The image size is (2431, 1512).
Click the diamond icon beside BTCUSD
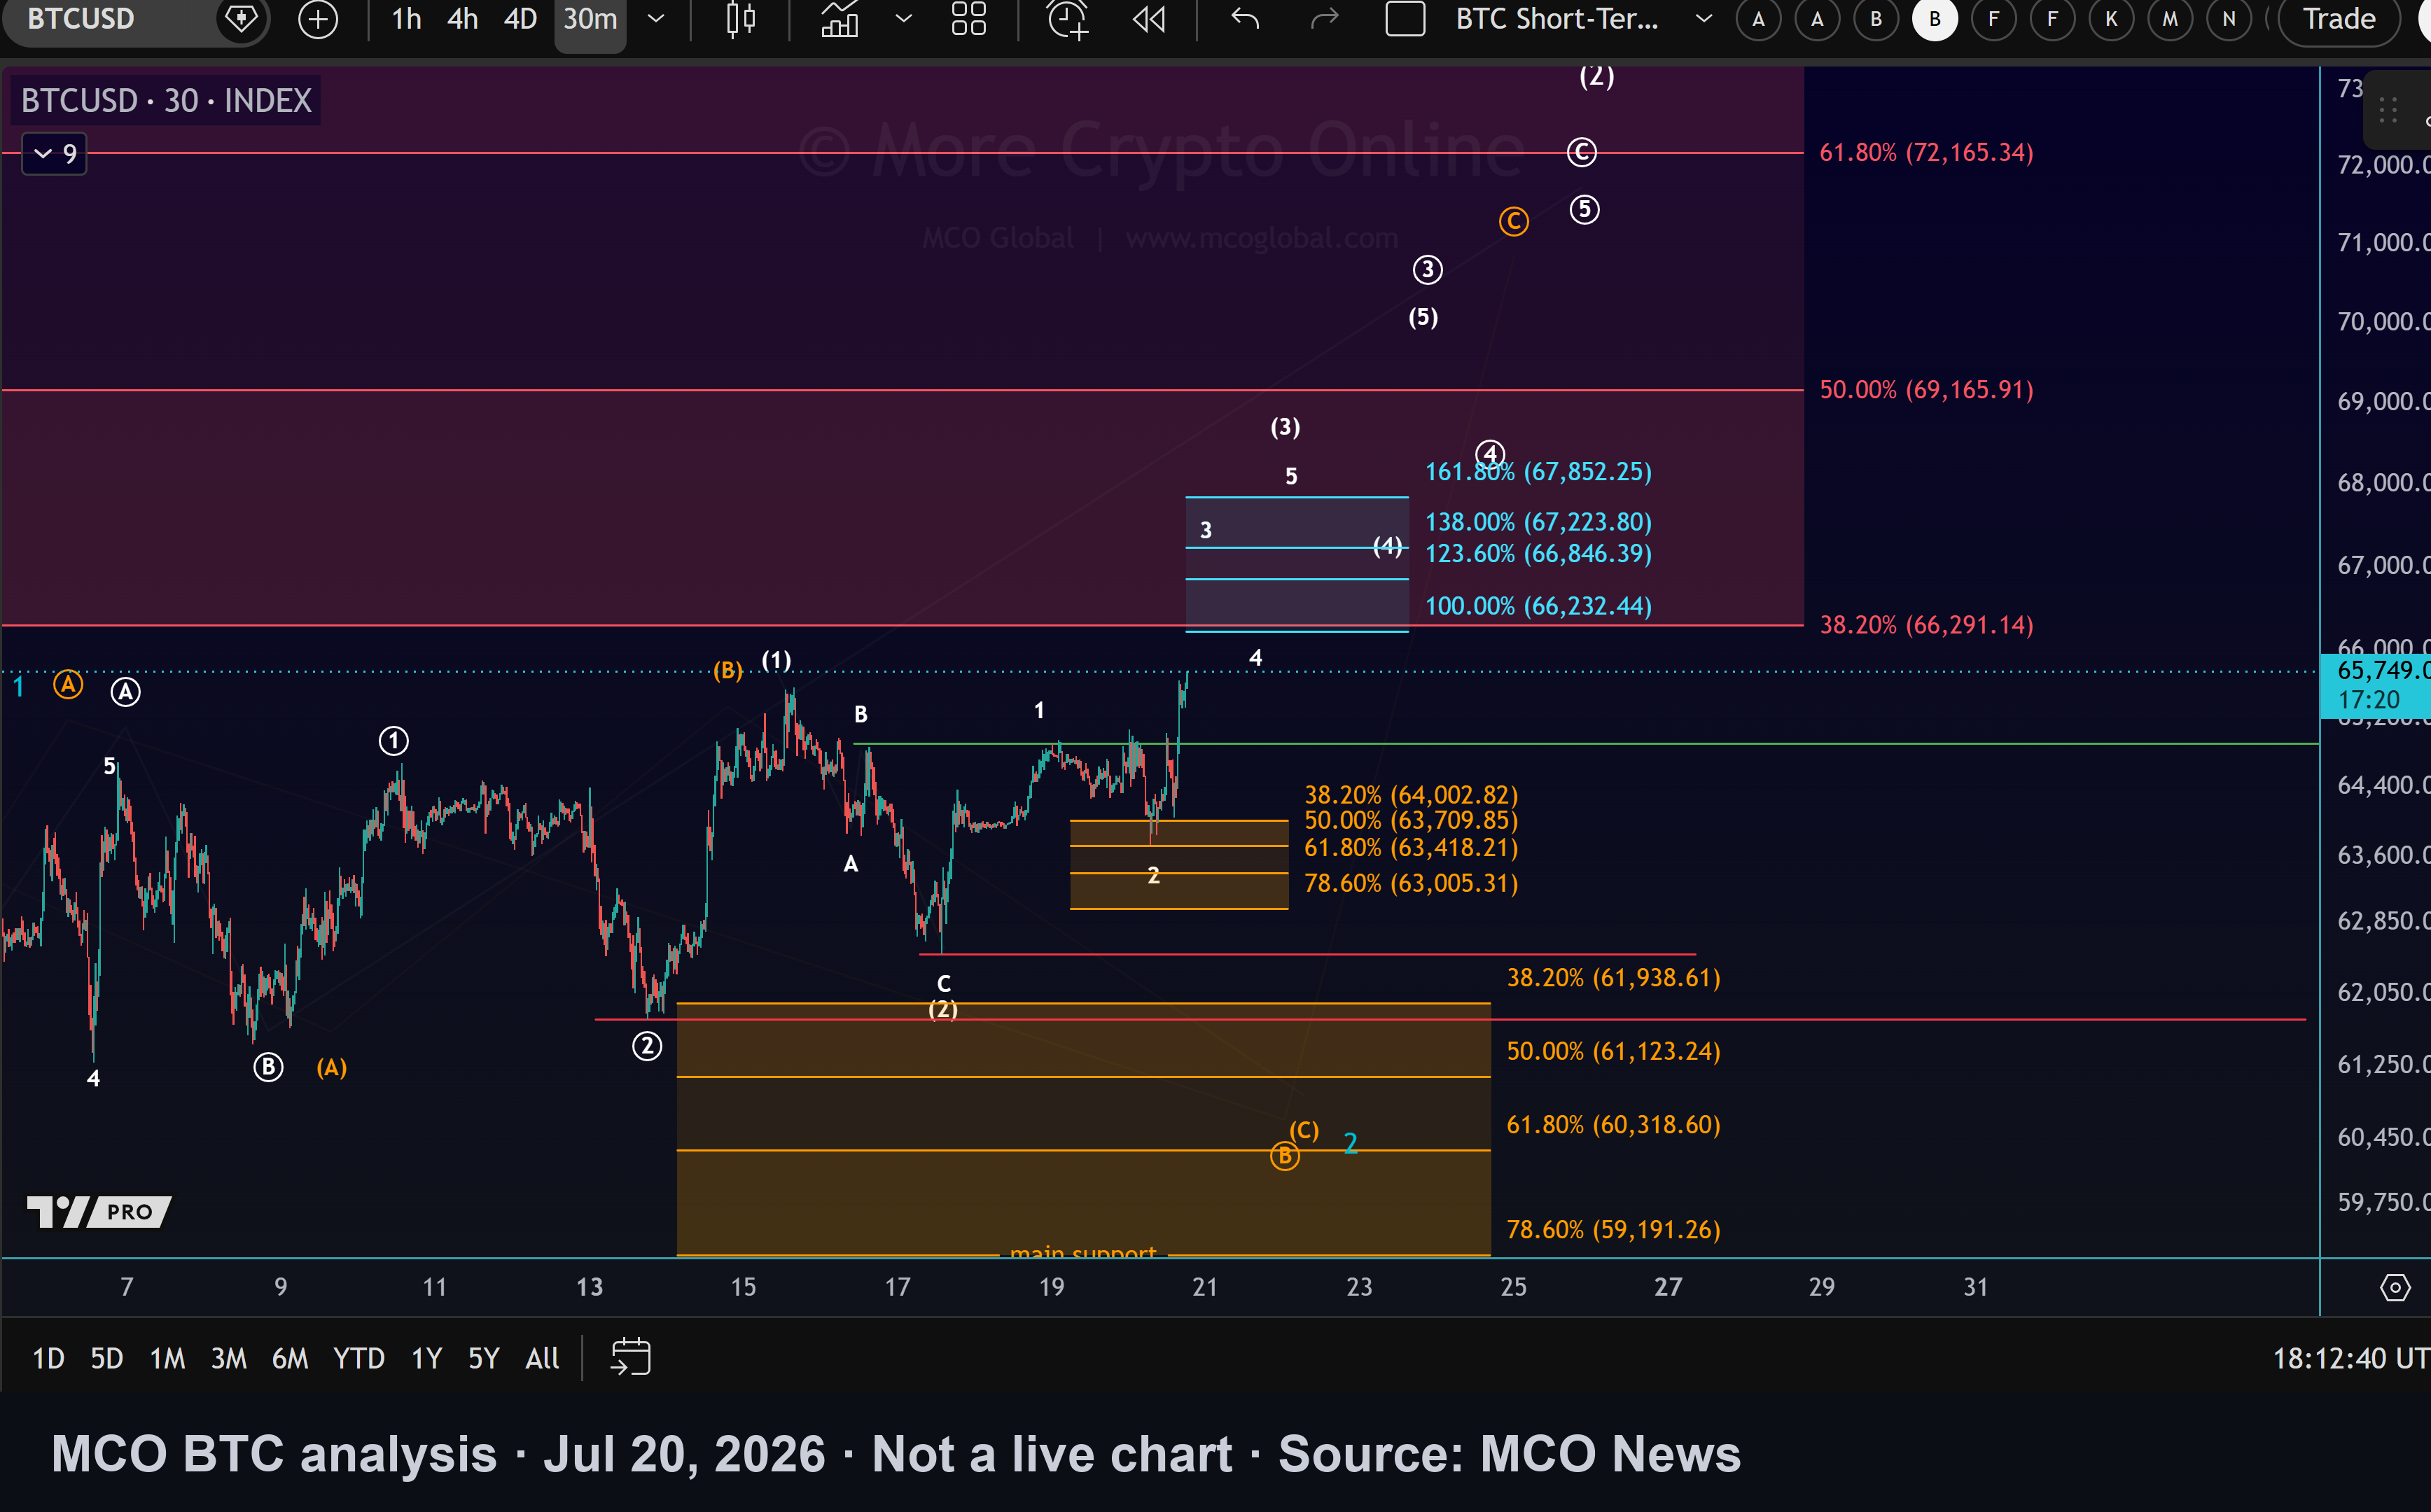point(241,19)
